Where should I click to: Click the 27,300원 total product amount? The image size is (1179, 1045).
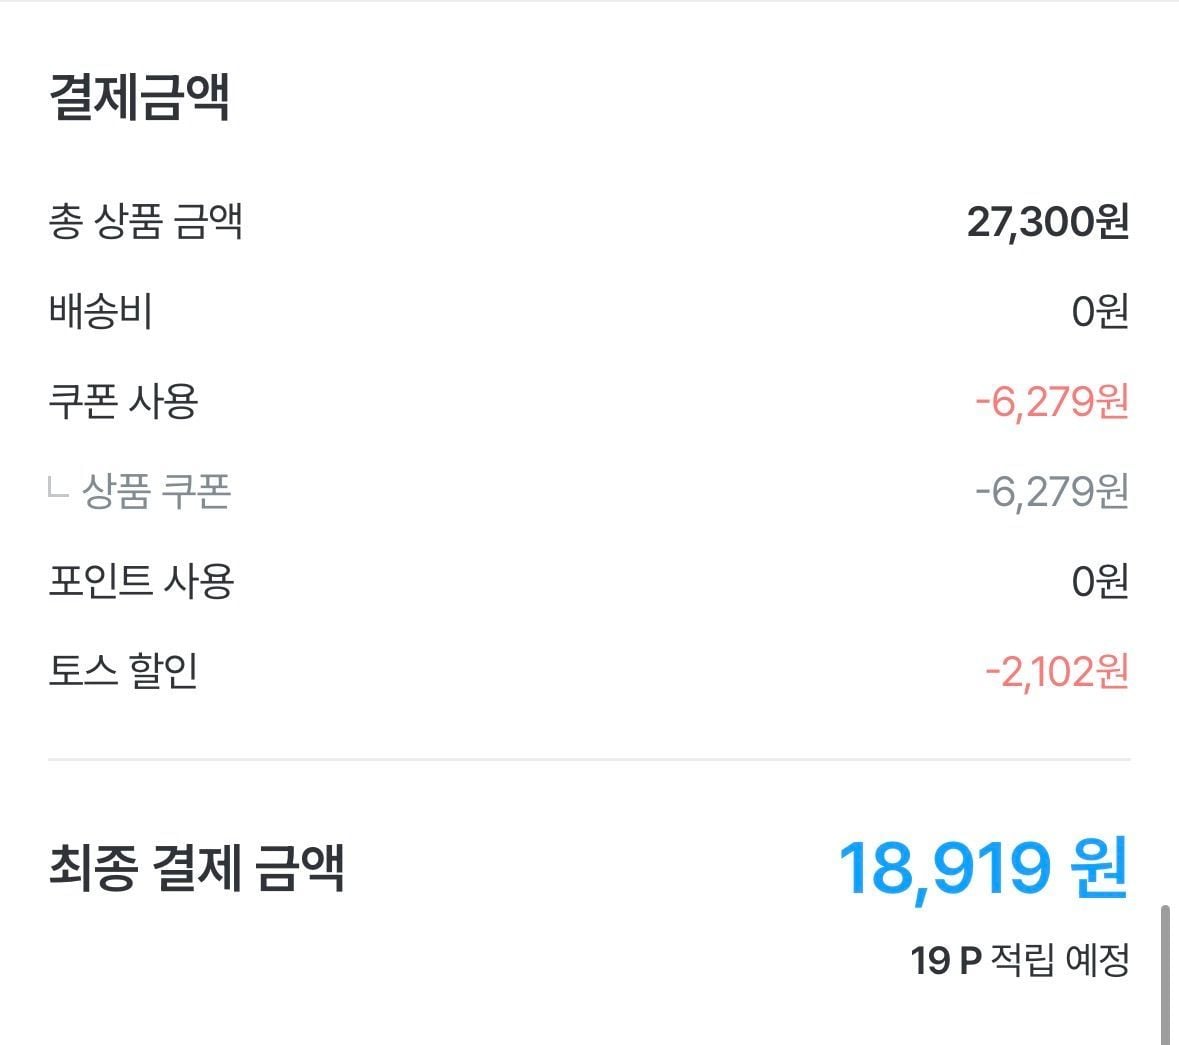tap(1047, 221)
